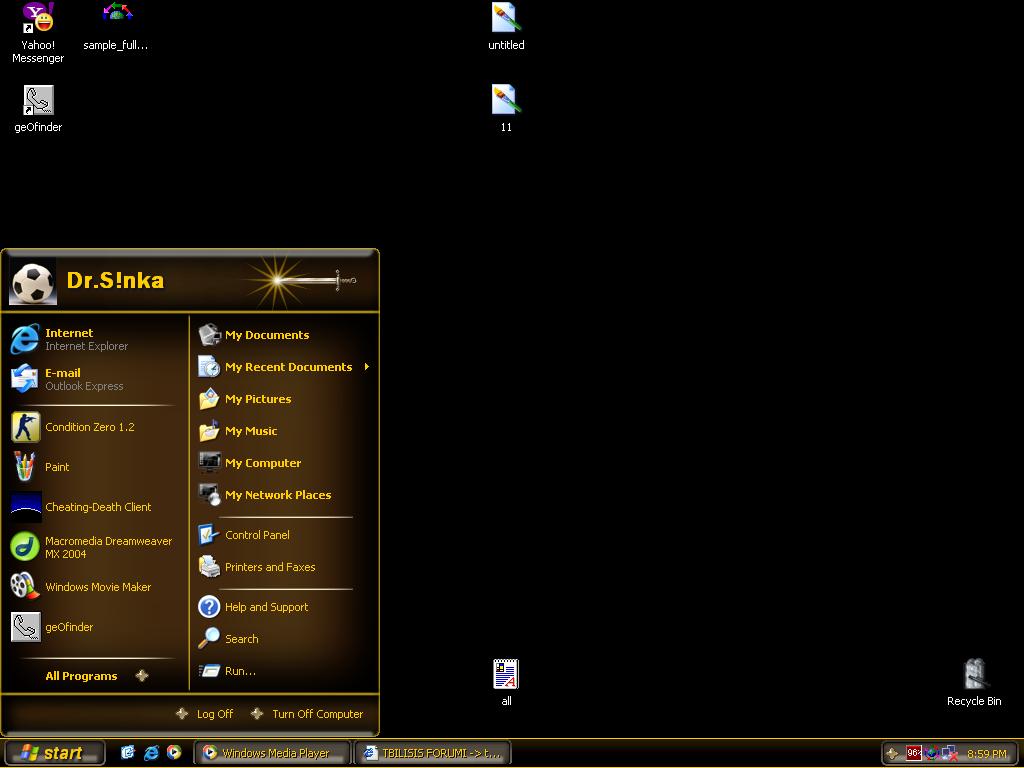The width and height of the screenshot is (1024, 768).
Task: Switch to Windows Media Player taskbar button
Action: 272,753
